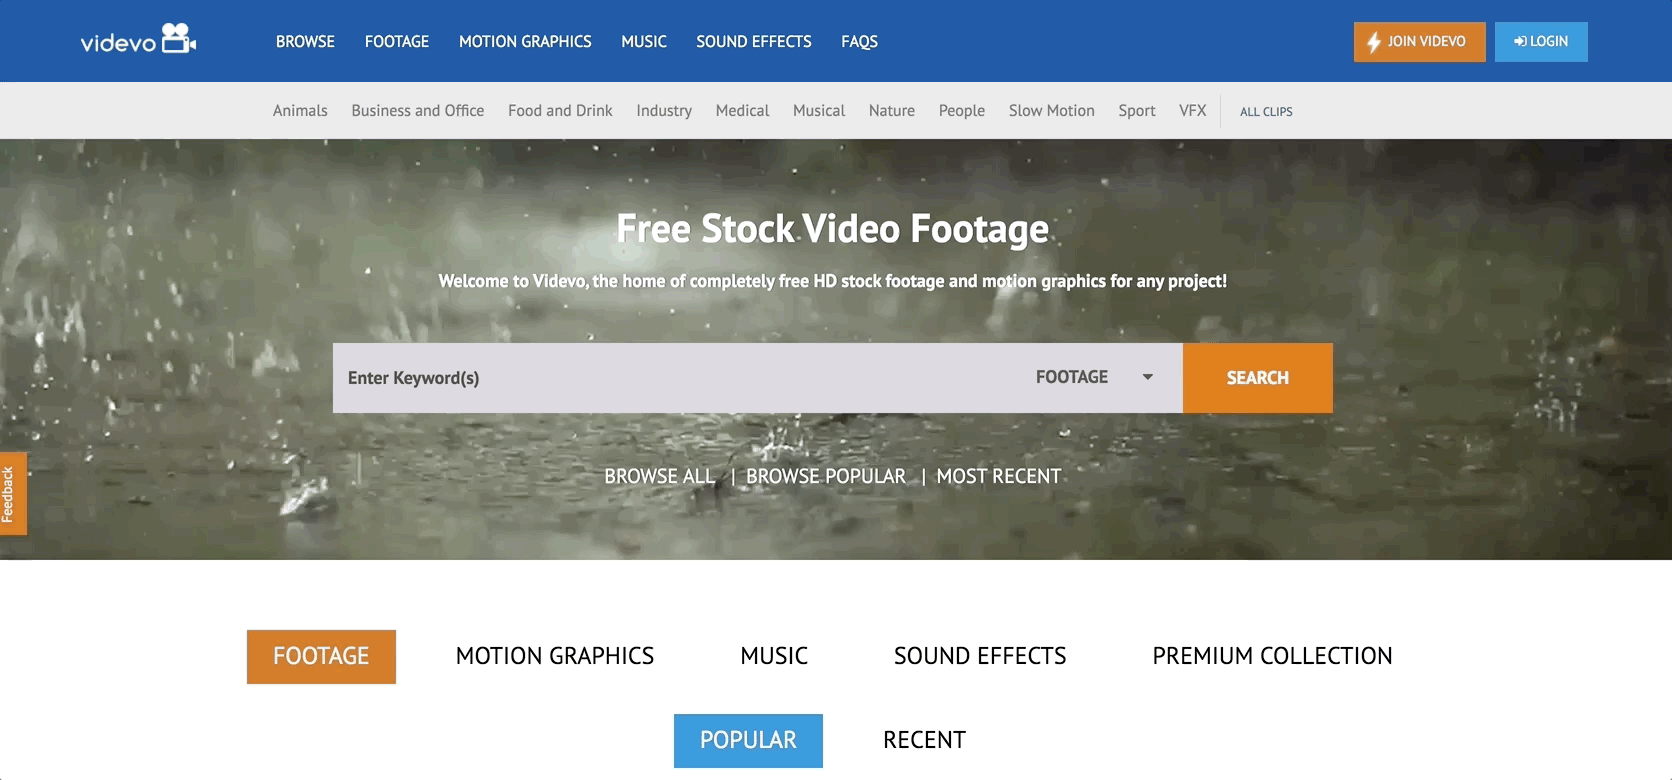
Task: Click the lightning bolt icon on Join Videvo
Action: click(1374, 42)
